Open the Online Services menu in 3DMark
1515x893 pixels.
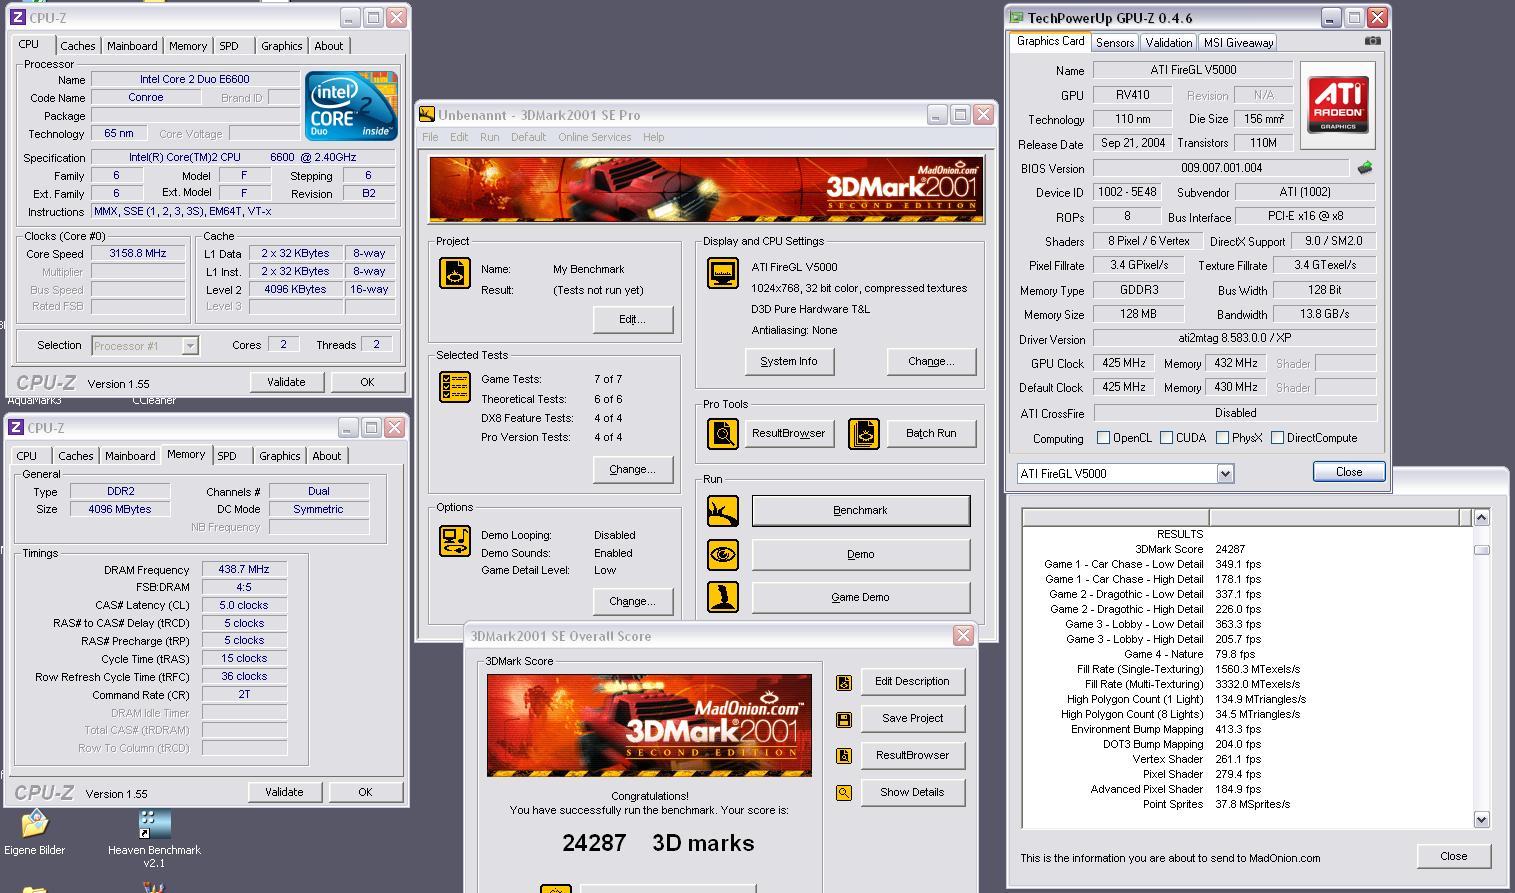(594, 137)
